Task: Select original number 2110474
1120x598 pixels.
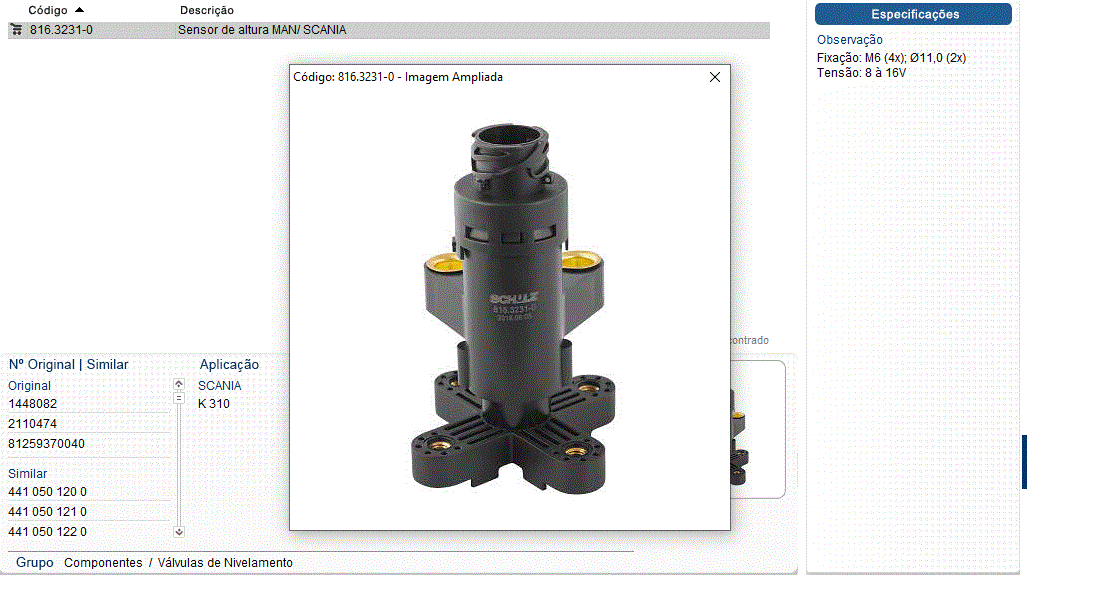Action: point(32,424)
